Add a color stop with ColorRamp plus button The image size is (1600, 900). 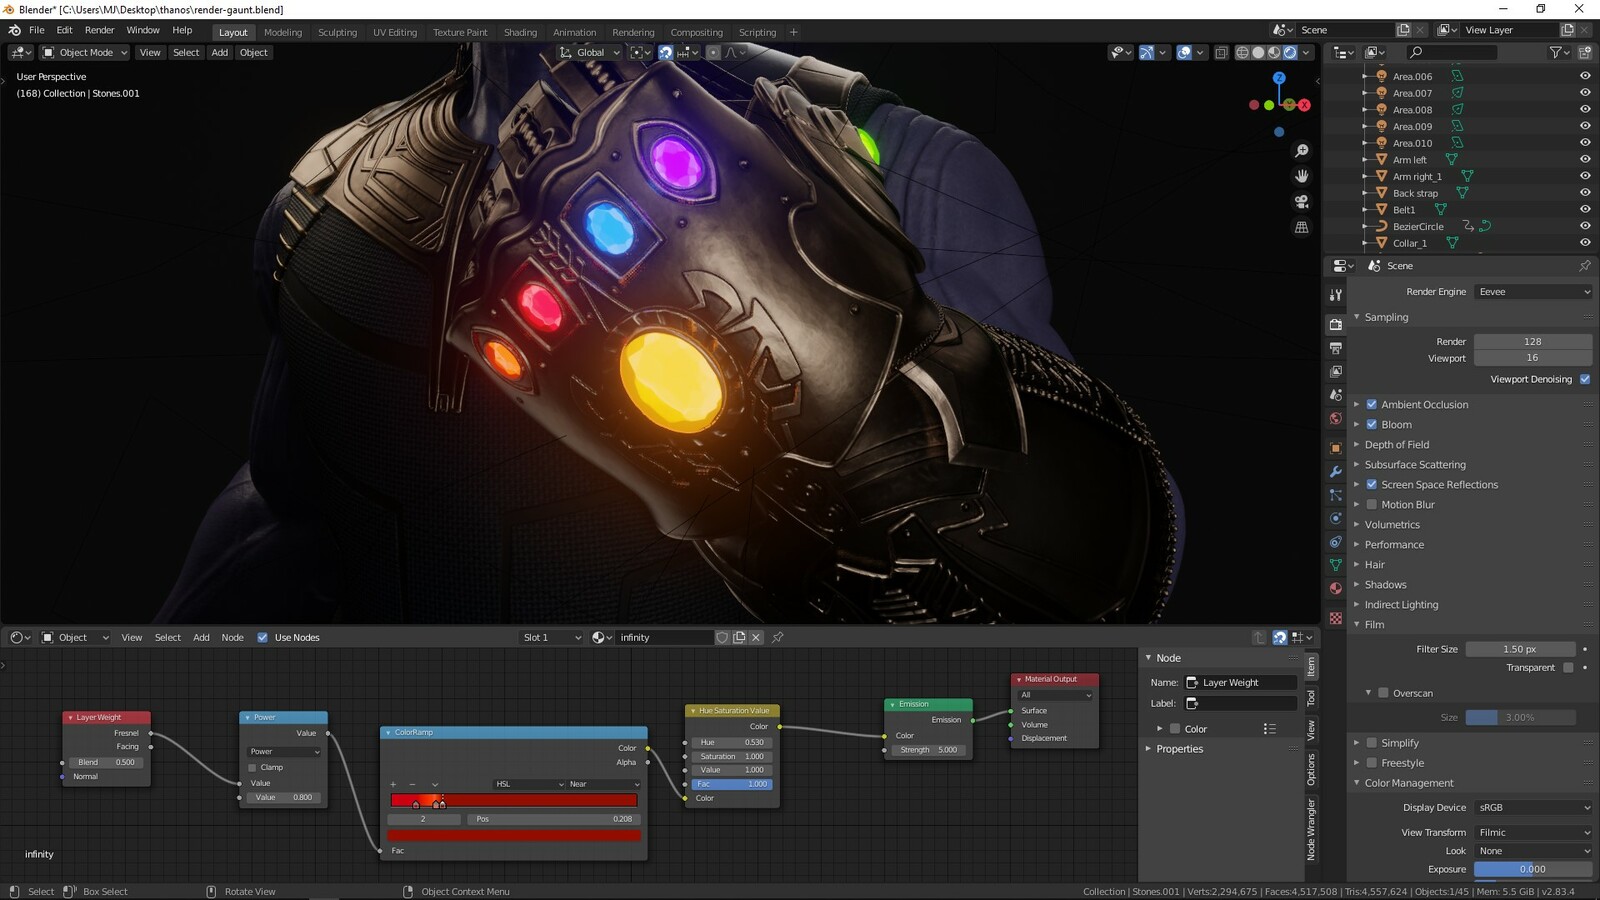click(x=393, y=784)
